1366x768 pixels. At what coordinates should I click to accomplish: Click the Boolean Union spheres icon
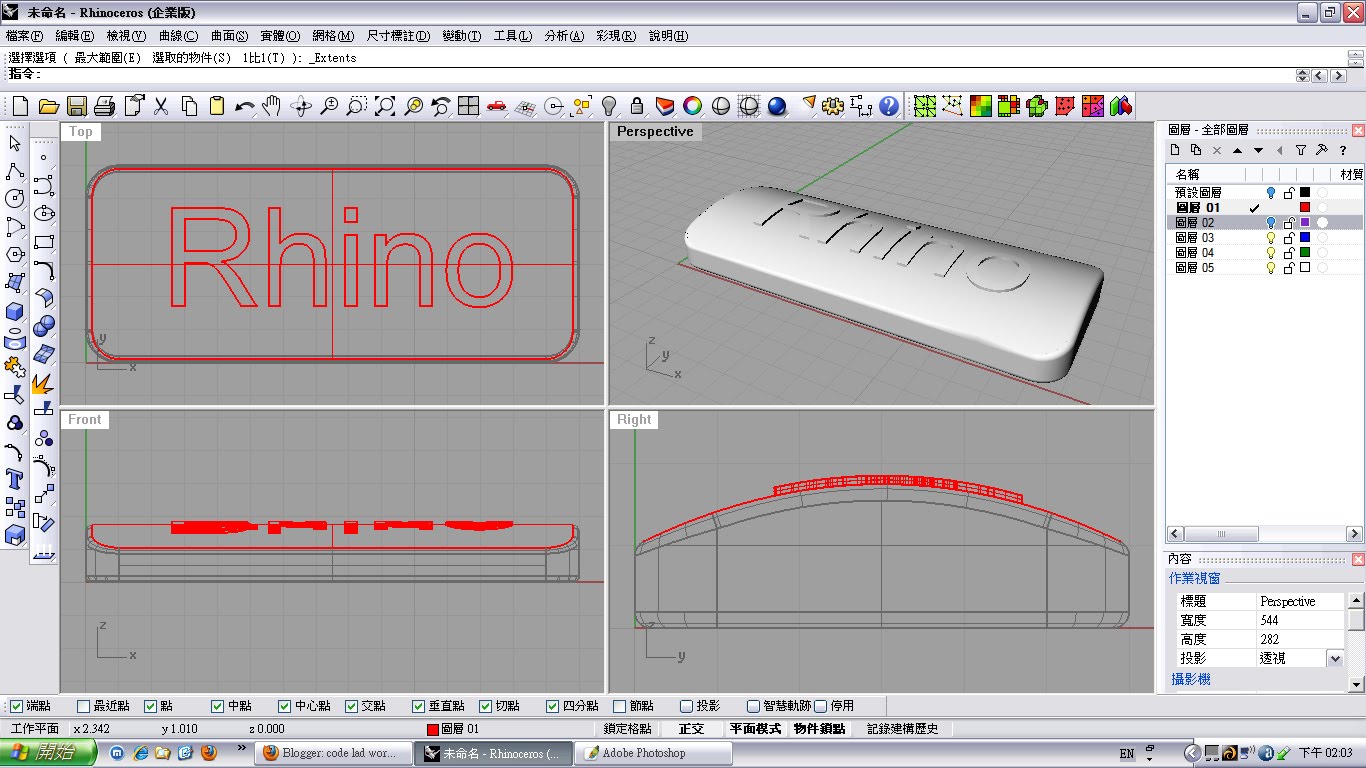44,326
